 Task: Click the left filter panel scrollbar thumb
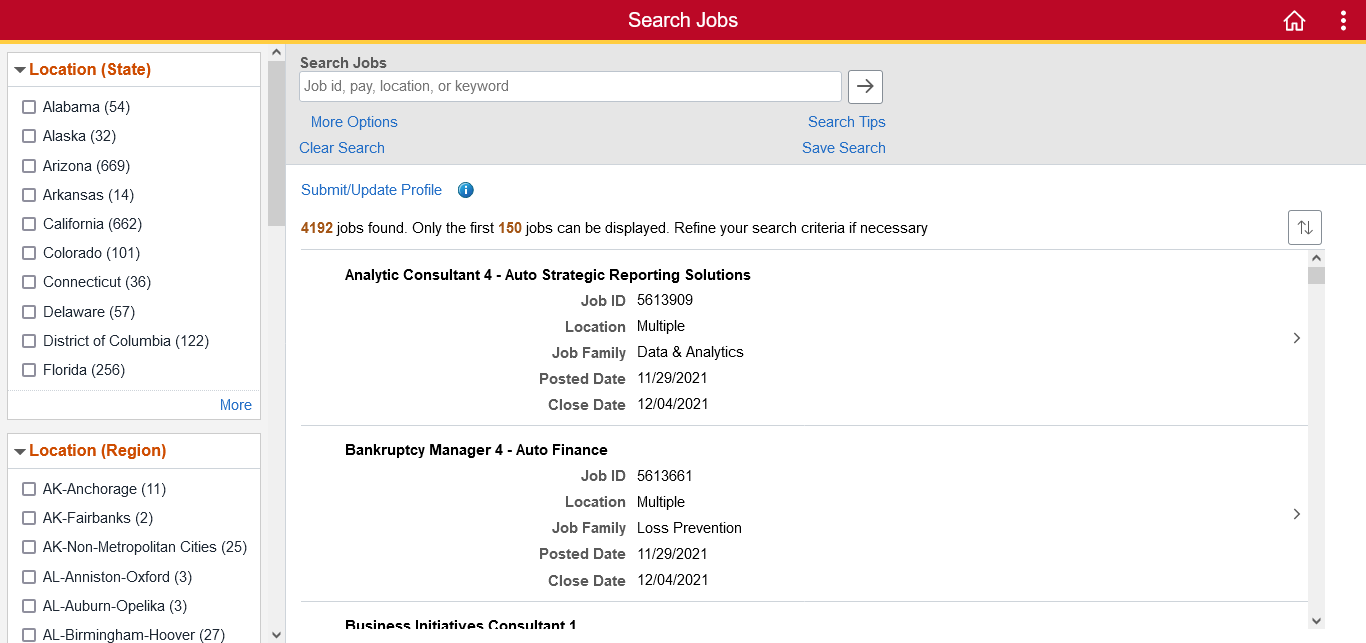tap(276, 143)
